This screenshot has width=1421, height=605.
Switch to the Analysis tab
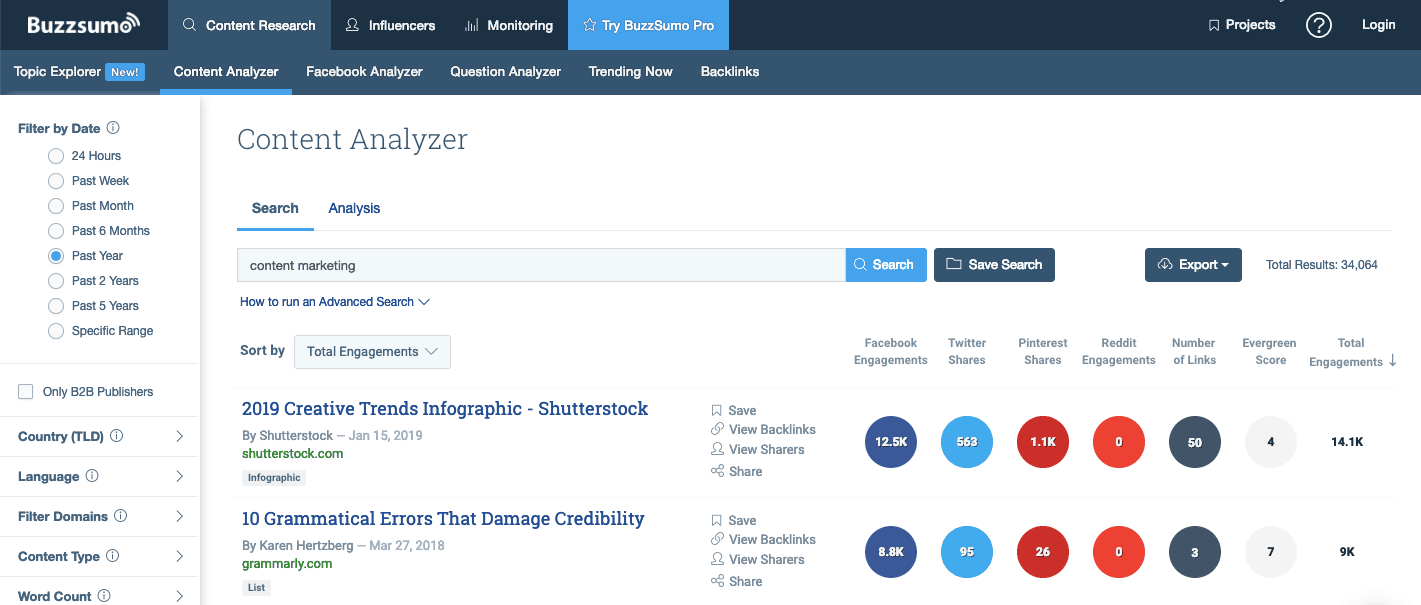354,208
